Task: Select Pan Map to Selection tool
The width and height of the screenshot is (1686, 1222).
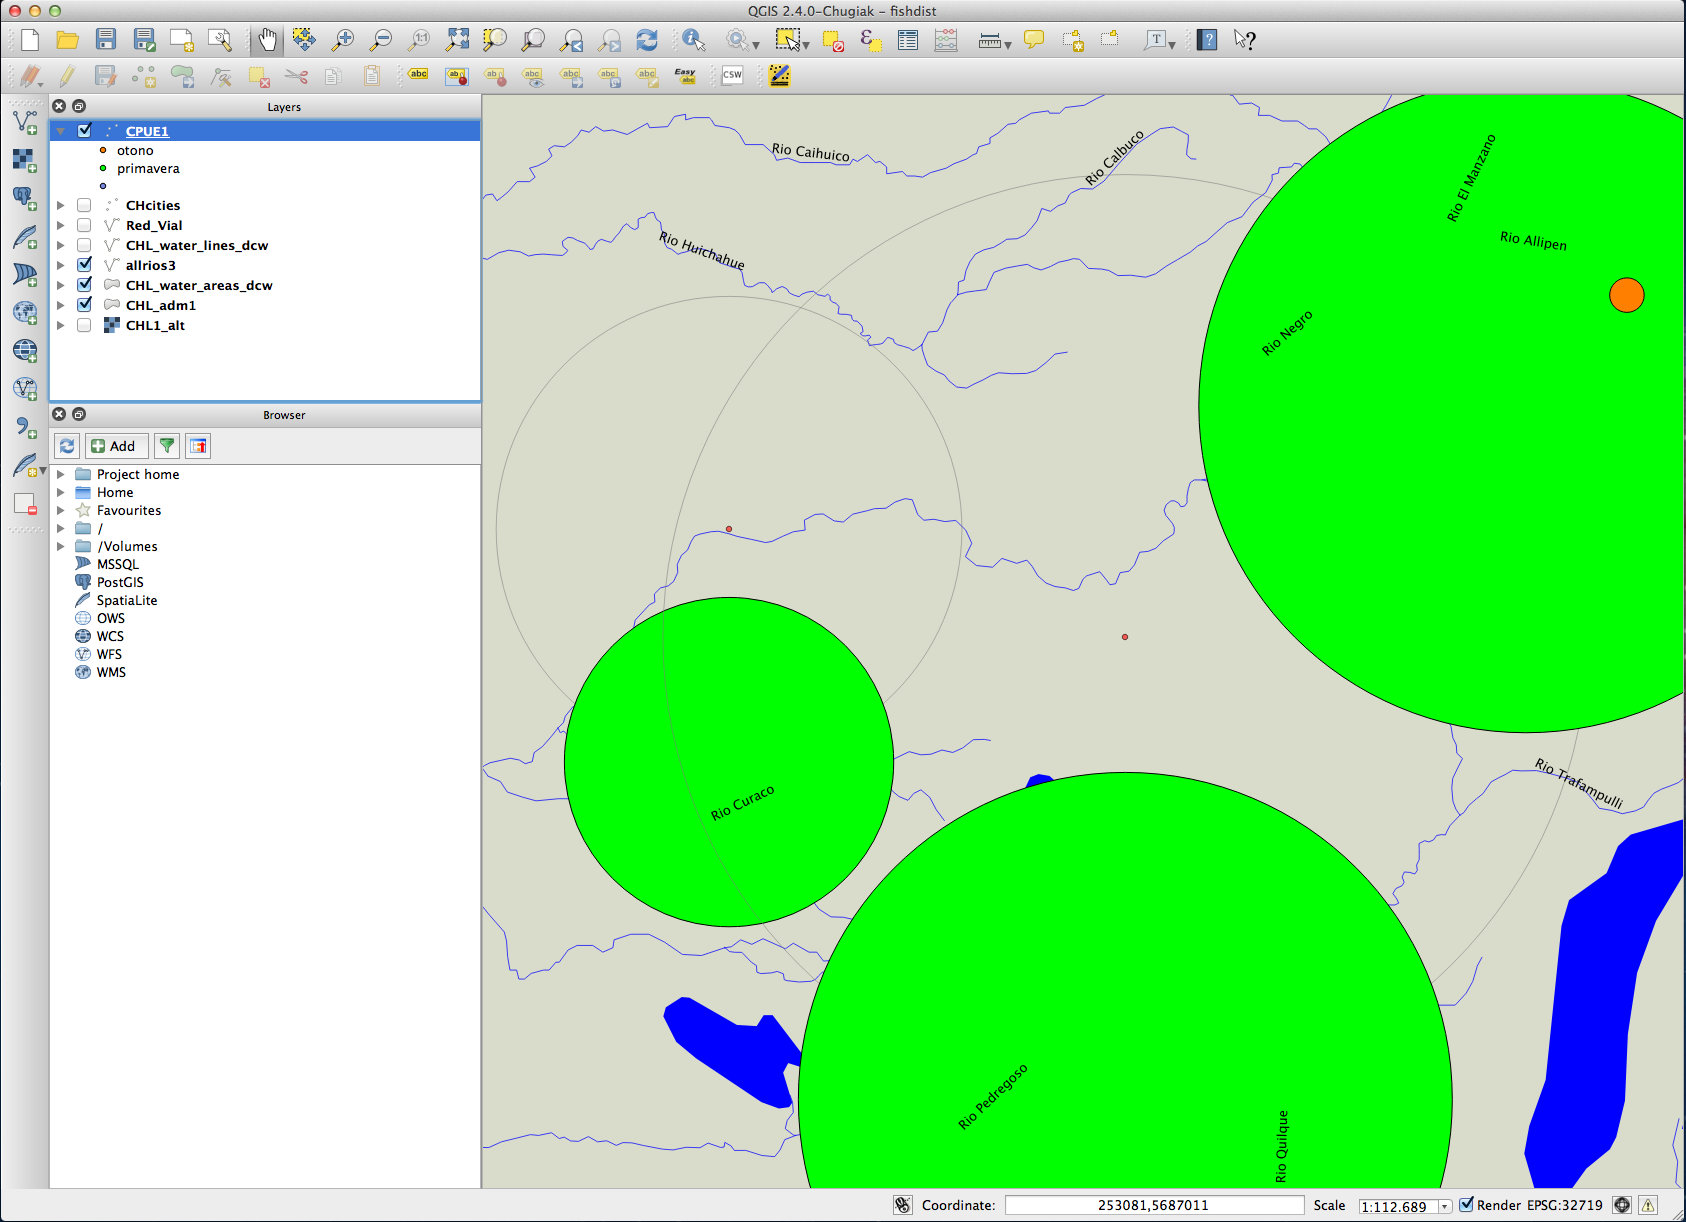Action: pos(304,40)
